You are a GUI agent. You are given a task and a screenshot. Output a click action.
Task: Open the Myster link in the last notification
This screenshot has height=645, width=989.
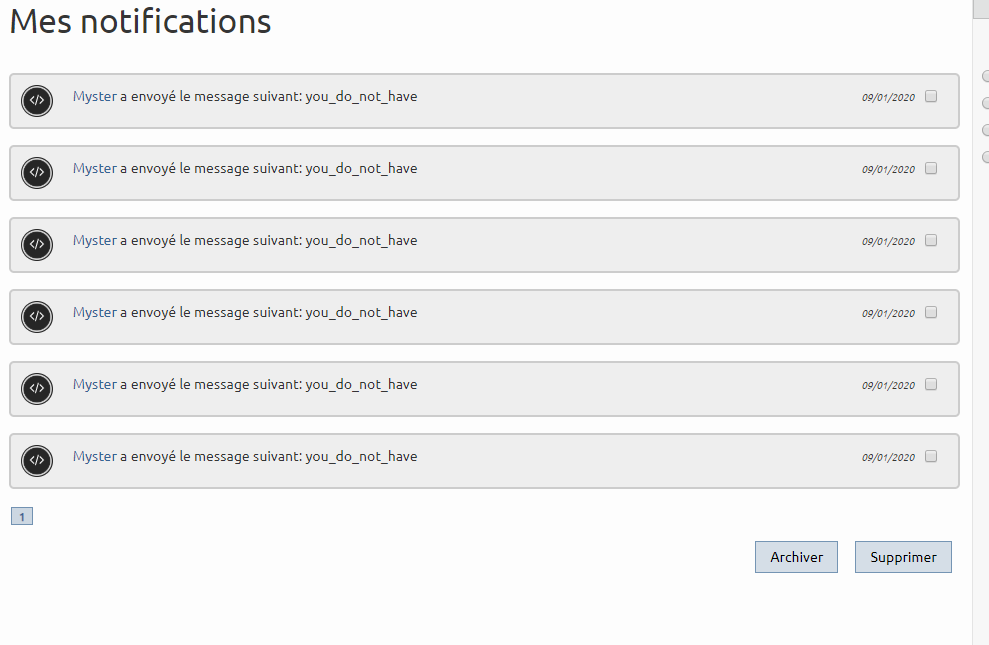(x=95, y=457)
